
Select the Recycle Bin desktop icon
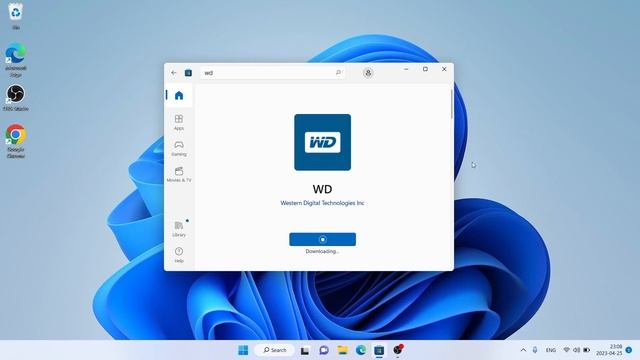coord(16,16)
